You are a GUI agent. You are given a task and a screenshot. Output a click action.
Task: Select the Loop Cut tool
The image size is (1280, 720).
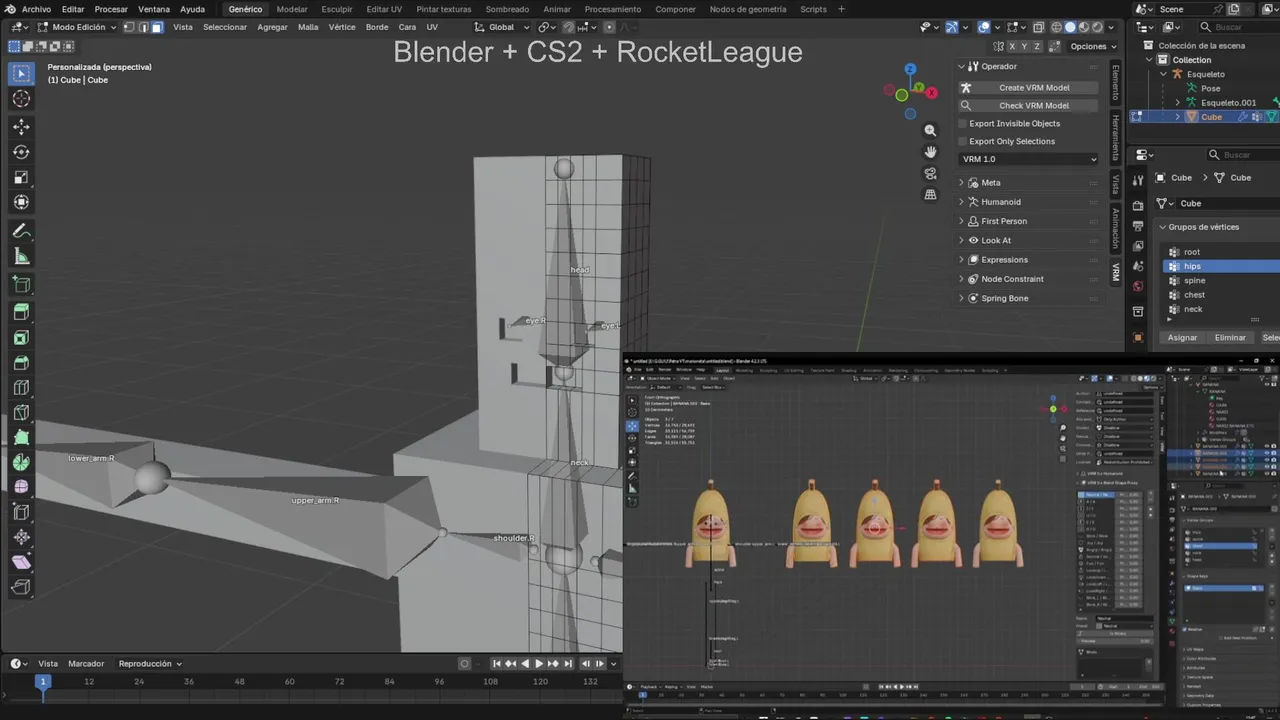click(x=21, y=388)
